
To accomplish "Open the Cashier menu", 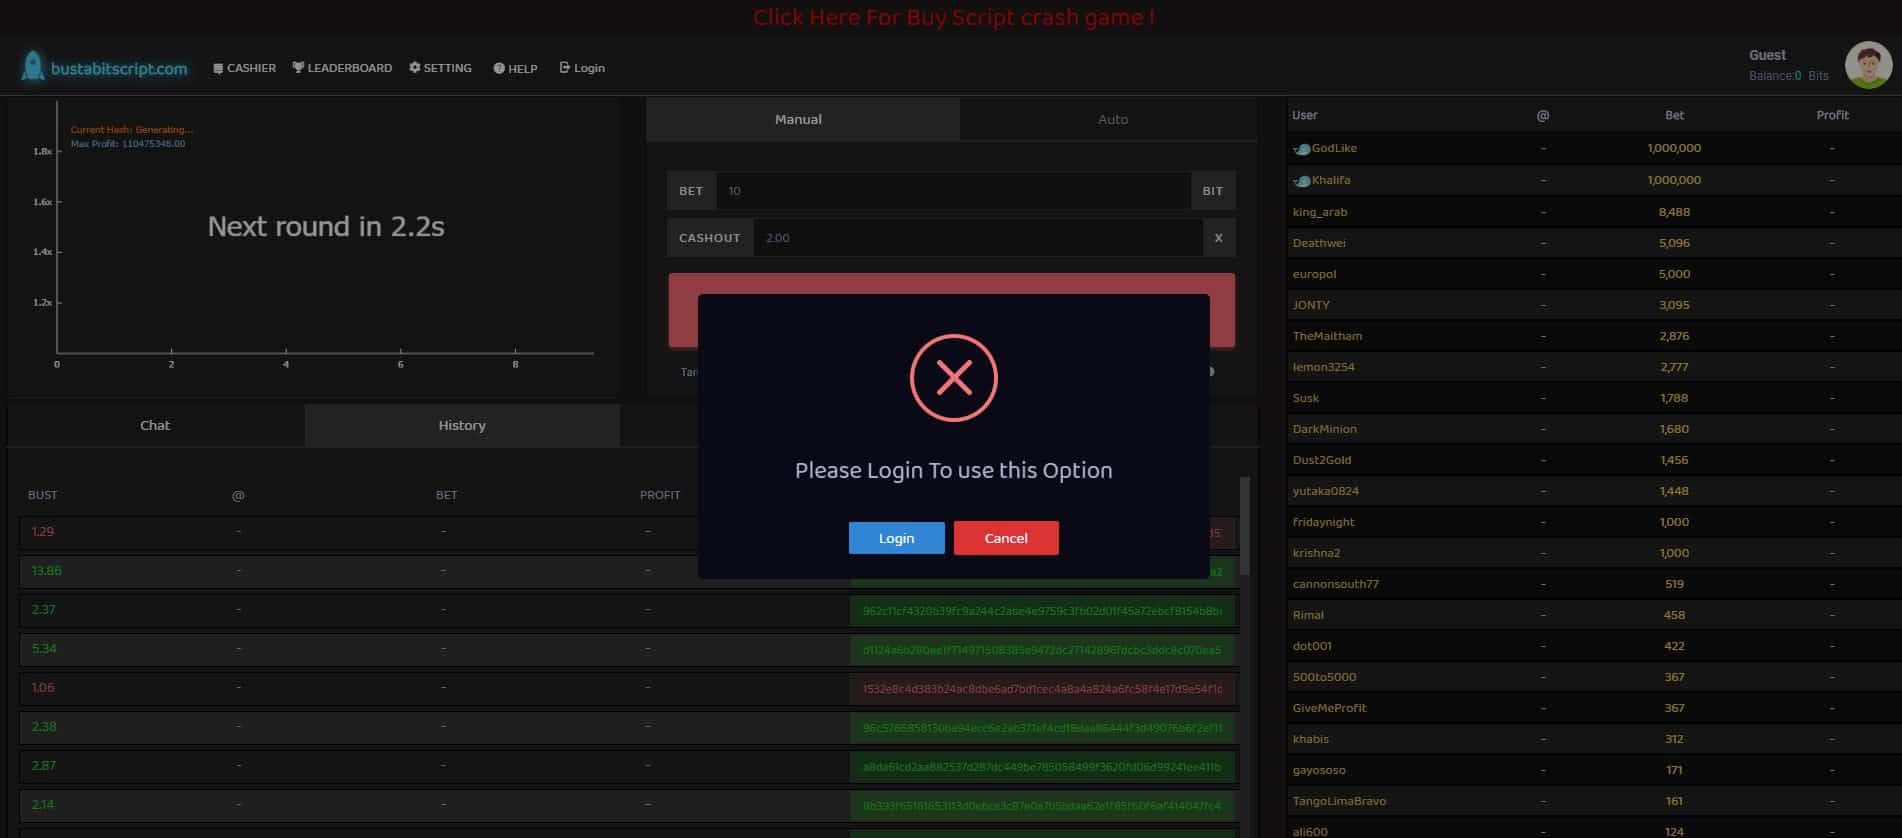I will coord(245,68).
